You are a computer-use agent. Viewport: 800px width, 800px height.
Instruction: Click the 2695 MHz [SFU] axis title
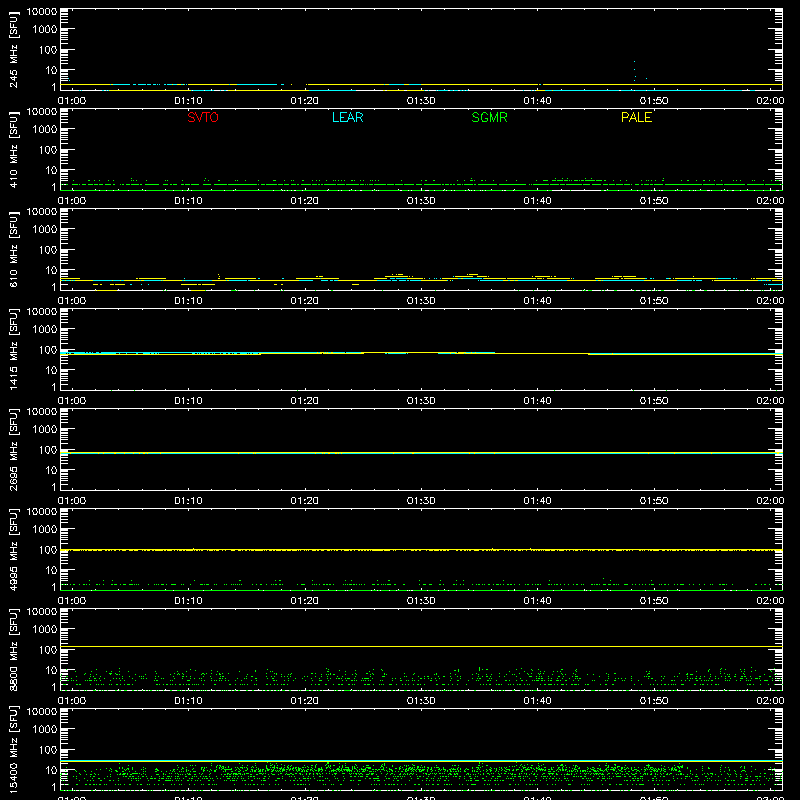pos(13,449)
